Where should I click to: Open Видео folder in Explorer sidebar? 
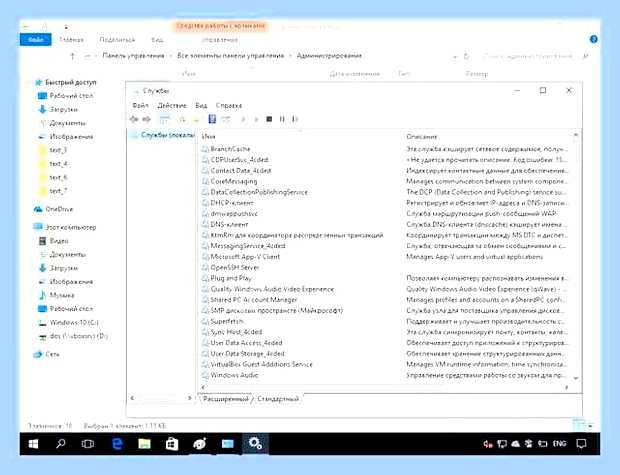click(54, 240)
